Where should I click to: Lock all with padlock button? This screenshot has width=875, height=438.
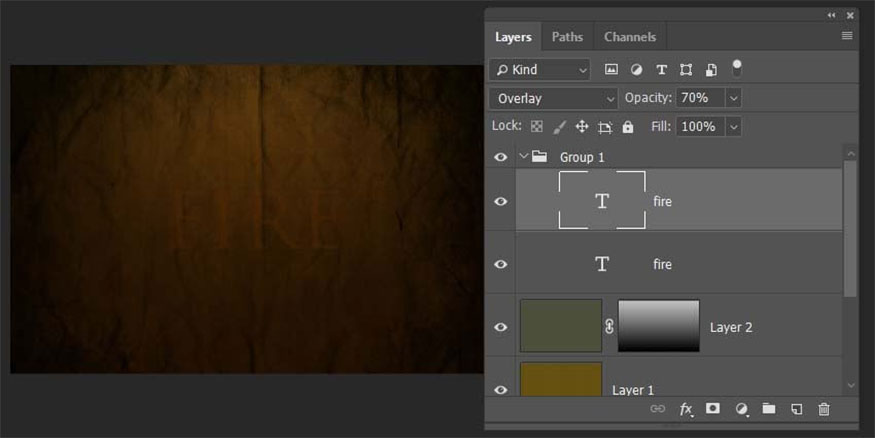(x=628, y=127)
